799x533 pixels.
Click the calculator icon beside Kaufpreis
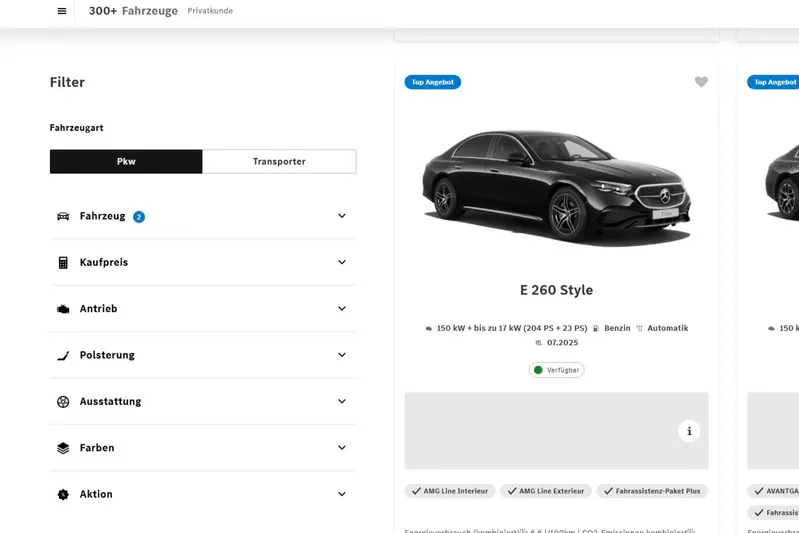coord(63,263)
